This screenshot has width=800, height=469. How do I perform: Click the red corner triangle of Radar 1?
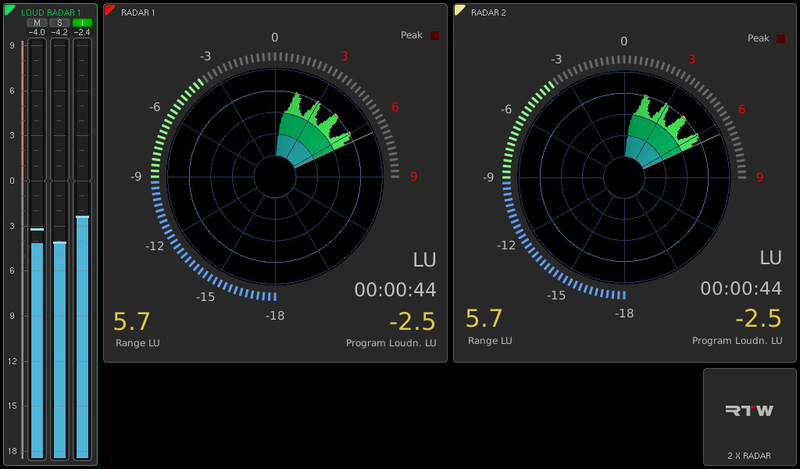[109, 9]
